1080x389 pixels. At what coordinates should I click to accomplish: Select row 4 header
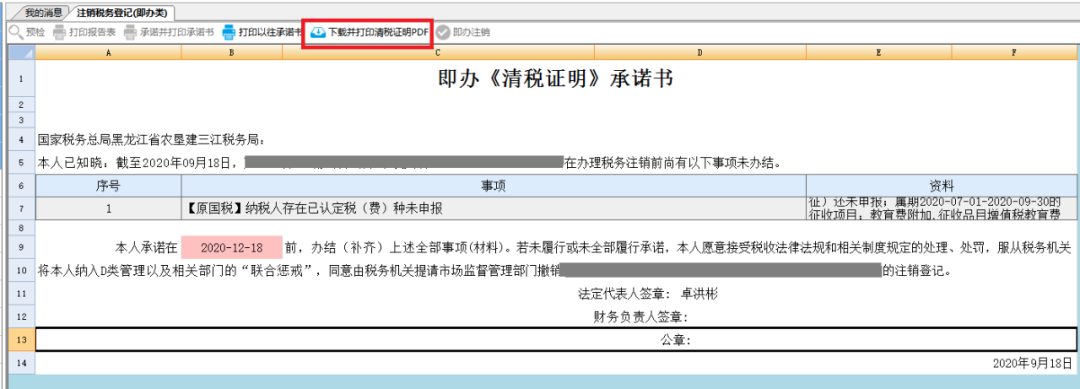pyautogui.click(x=21, y=140)
